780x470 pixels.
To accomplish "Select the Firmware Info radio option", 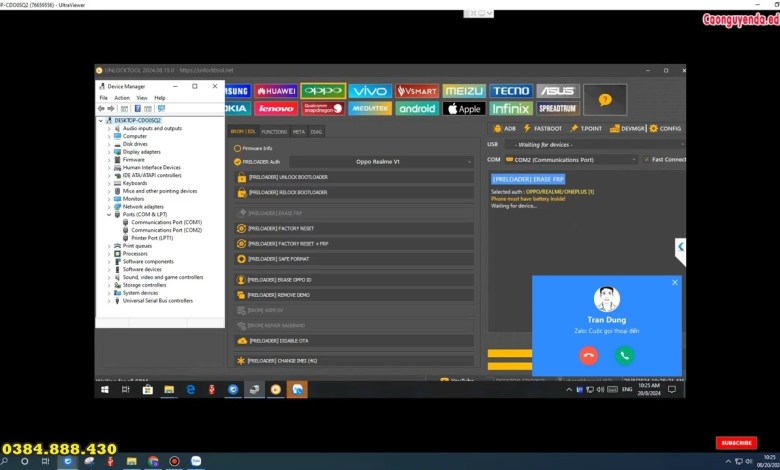I will pyautogui.click(x=237, y=147).
